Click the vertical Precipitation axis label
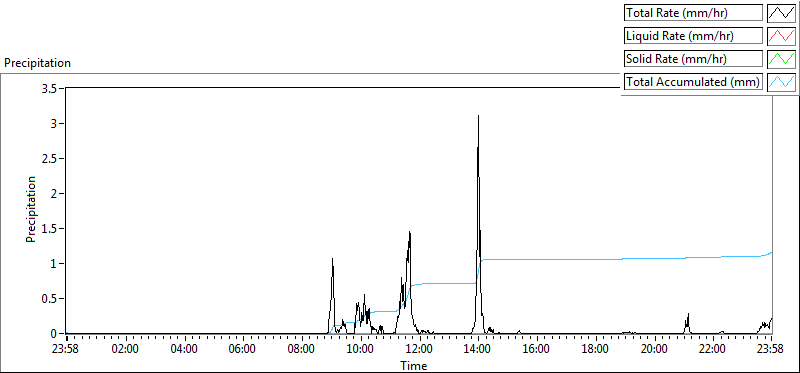 [31, 209]
